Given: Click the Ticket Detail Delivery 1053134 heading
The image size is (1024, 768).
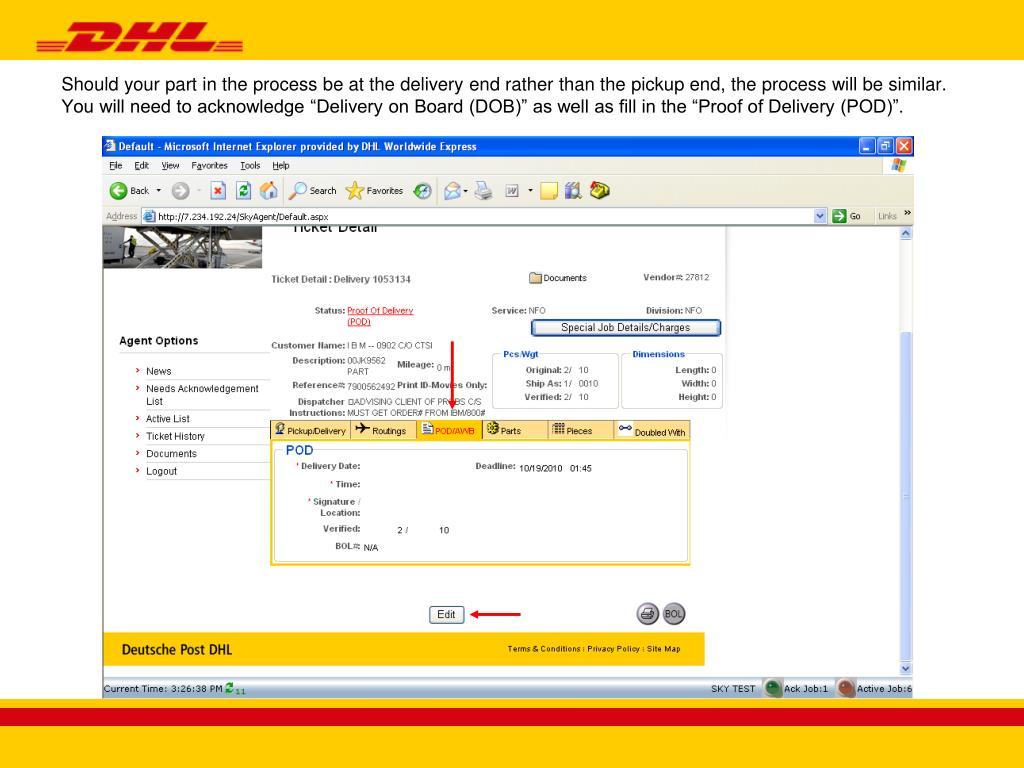Looking at the screenshot, I should 341,279.
